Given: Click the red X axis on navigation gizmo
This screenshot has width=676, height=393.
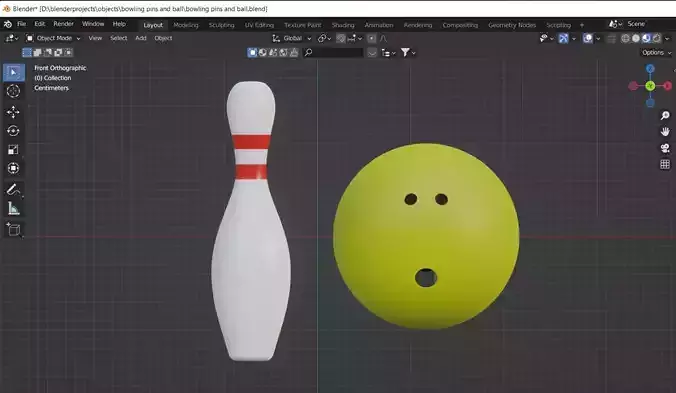Looking at the screenshot, I should click(667, 86).
